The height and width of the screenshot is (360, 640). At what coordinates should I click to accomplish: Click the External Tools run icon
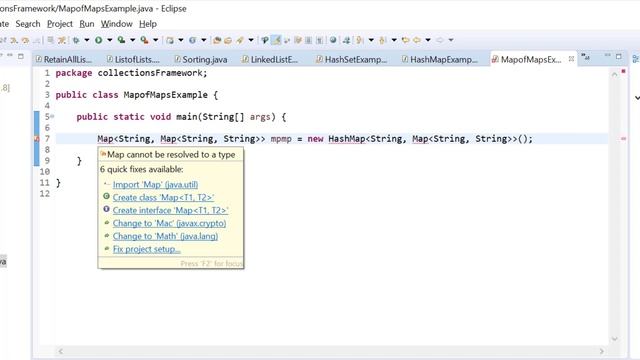(144, 40)
